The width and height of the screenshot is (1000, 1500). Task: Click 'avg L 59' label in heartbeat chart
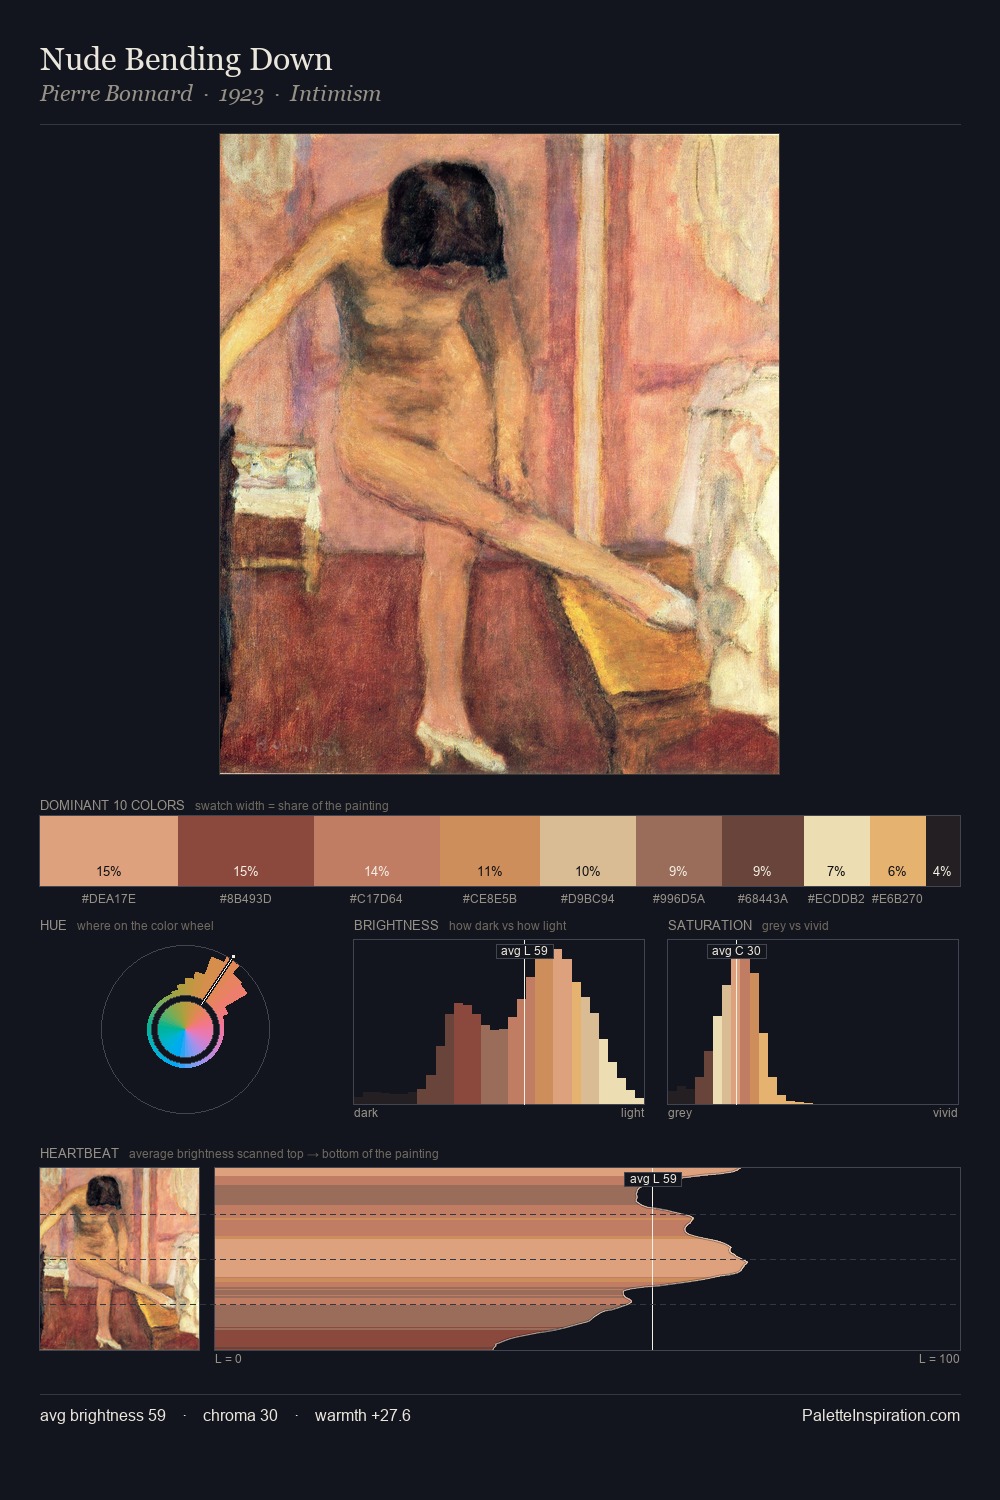(653, 1179)
